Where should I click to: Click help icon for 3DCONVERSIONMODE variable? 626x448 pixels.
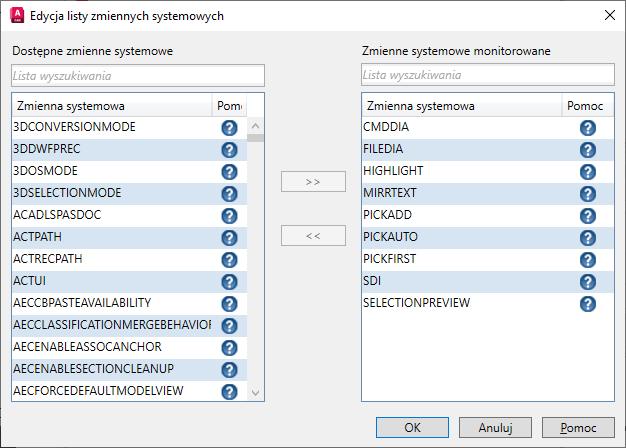(x=229, y=128)
